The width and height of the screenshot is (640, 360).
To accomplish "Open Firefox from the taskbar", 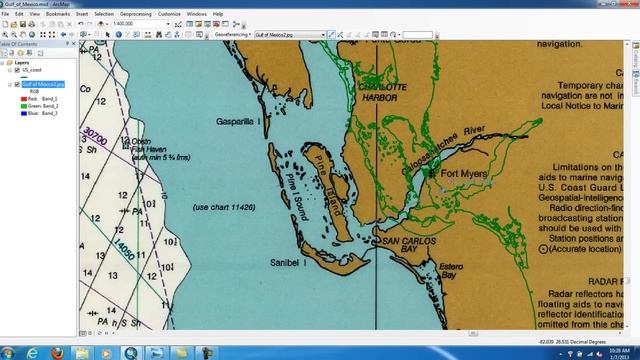I will click(57, 353).
